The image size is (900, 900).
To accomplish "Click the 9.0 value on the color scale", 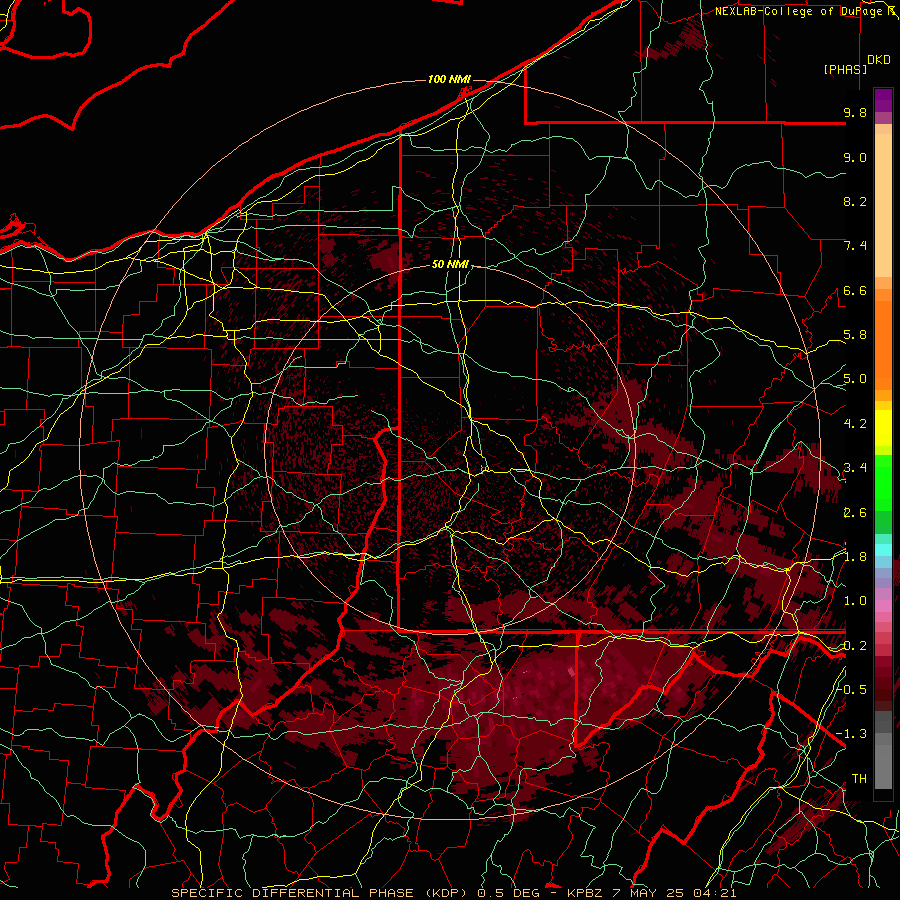I will pyautogui.click(x=855, y=157).
